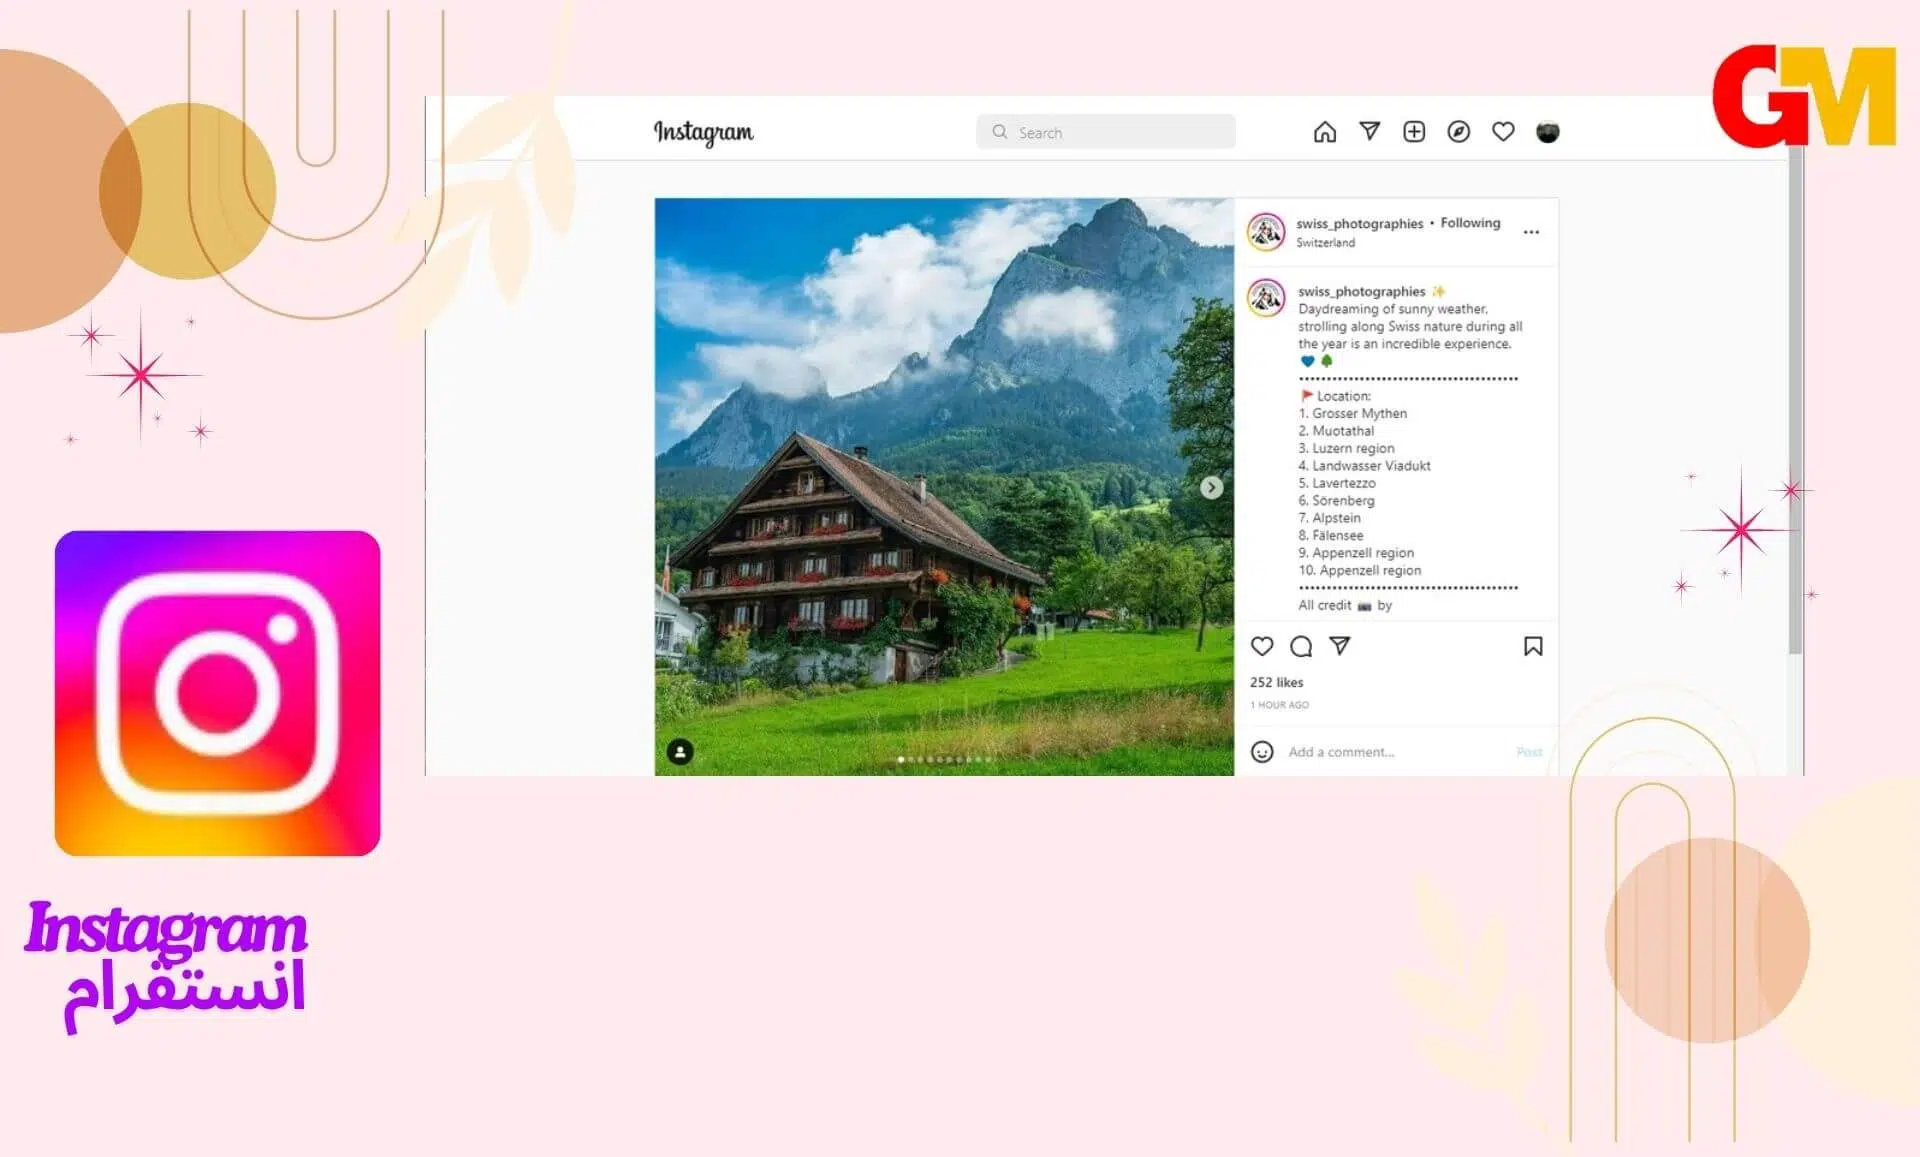Viewport: 1920px width, 1157px height.
Task: Create a new post with plus icon
Action: 1414,132
